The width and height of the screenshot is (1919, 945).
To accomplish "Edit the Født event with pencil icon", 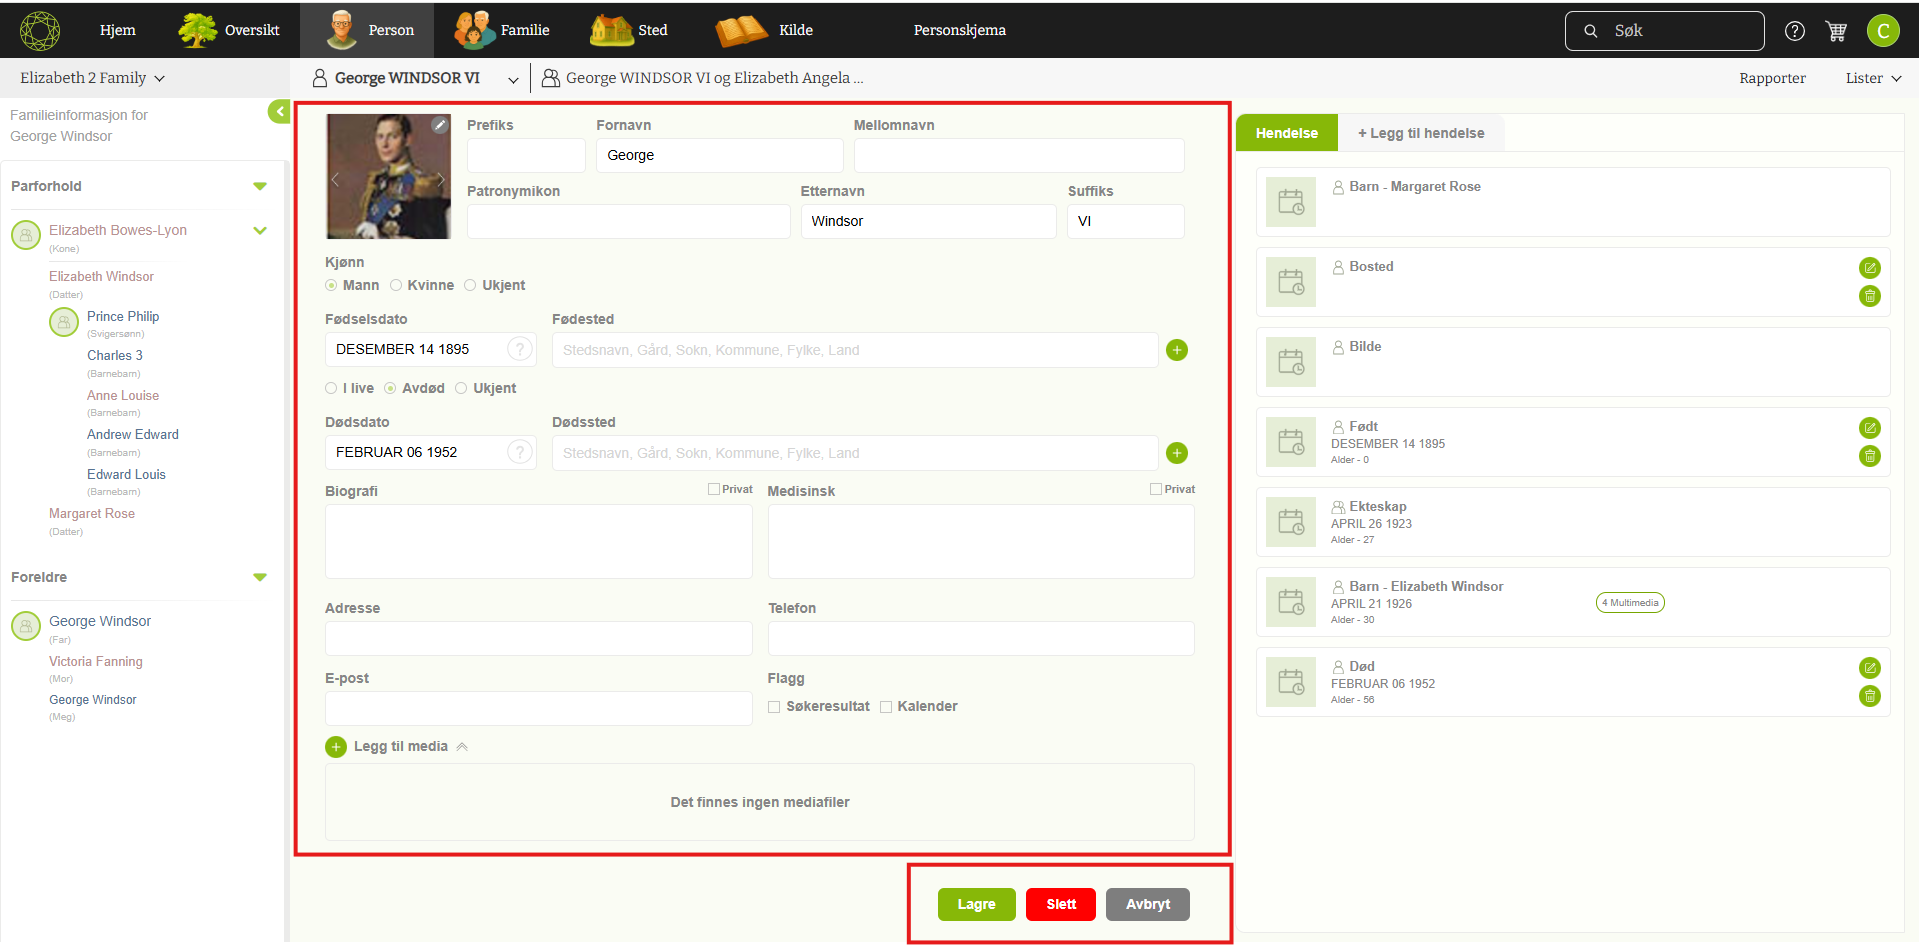I will 1869,428.
